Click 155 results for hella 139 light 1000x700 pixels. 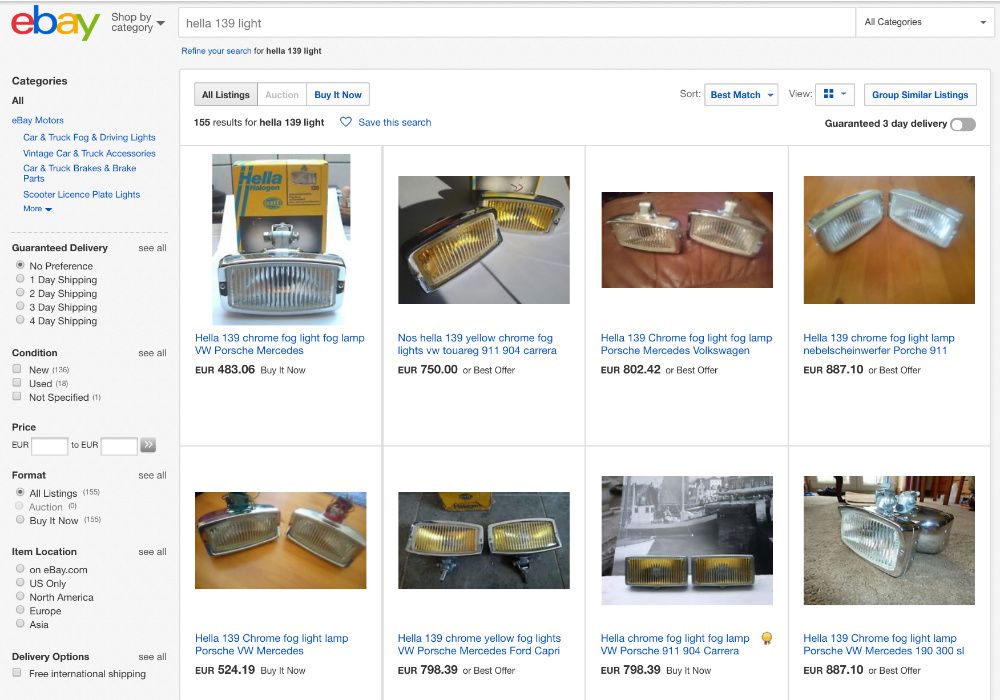259,122
